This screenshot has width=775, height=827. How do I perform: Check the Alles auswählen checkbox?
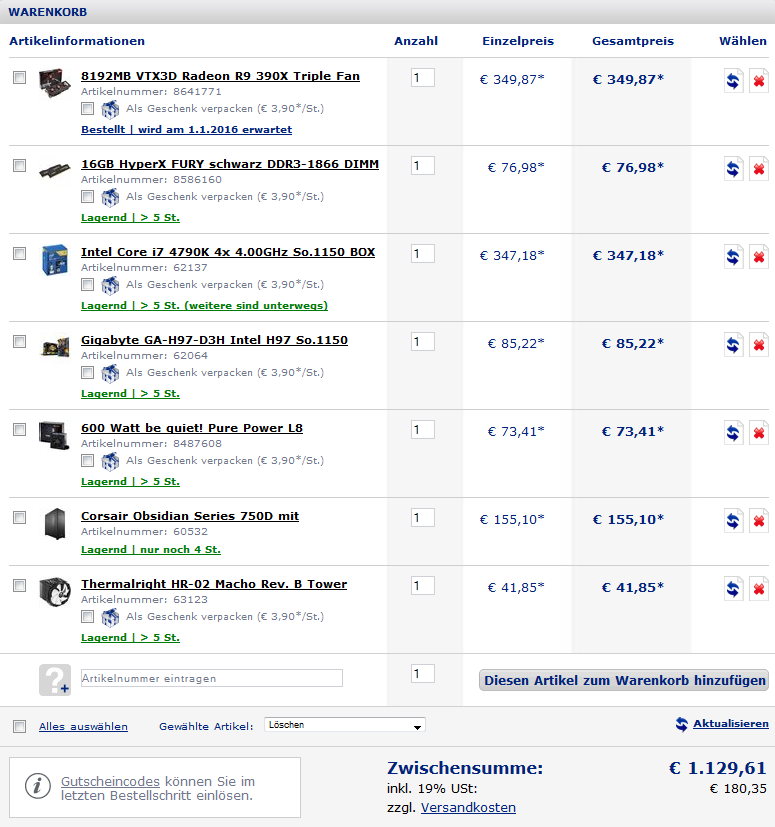click(x=19, y=726)
